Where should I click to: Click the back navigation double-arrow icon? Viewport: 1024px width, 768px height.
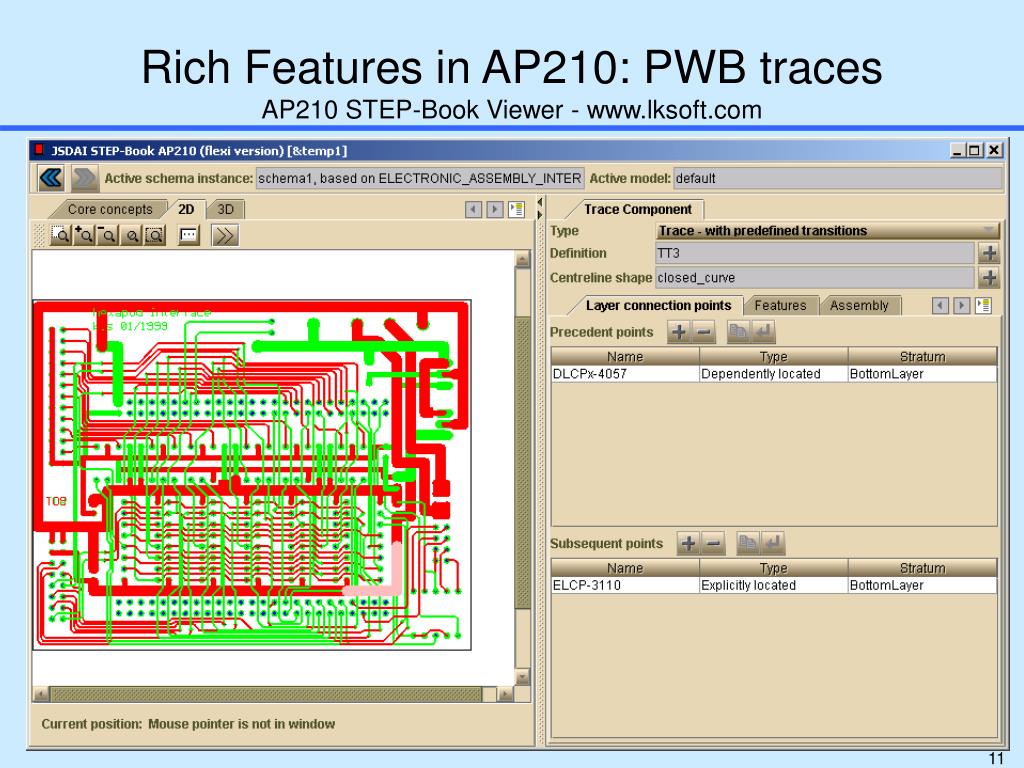point(51,178)
